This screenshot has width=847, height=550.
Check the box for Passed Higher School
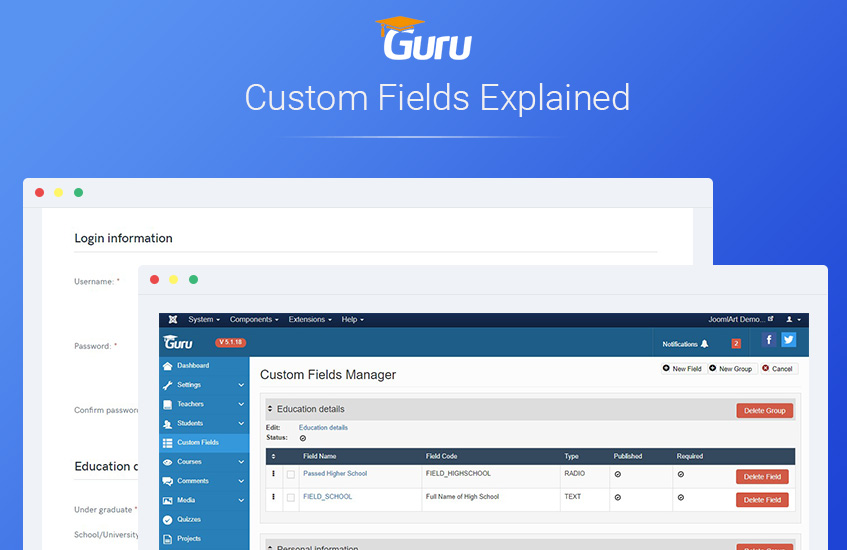pyautogui.click(x=291, y=474)
